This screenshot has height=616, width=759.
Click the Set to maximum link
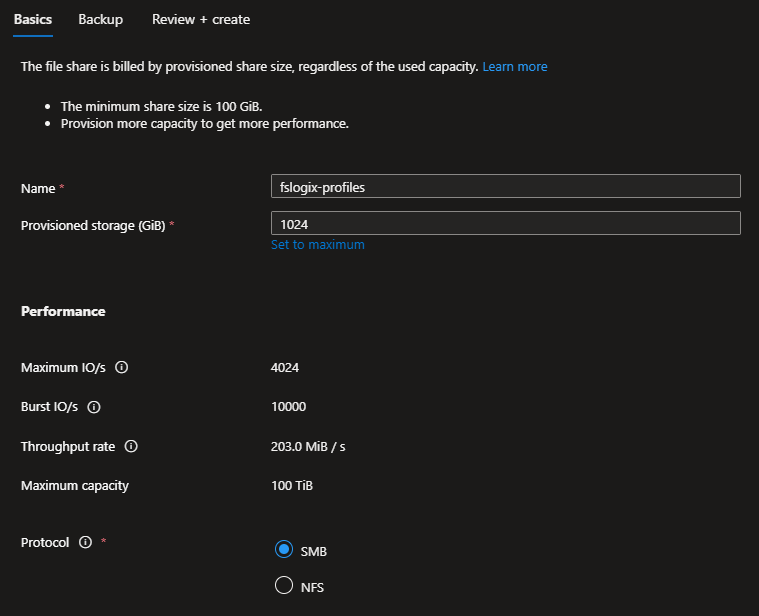(317, 245)
